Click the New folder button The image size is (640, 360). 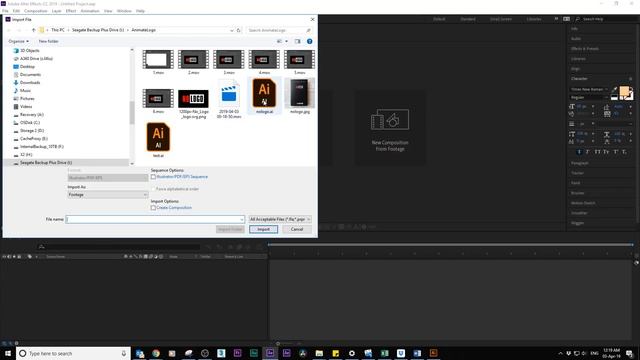[x=48, y=41]
